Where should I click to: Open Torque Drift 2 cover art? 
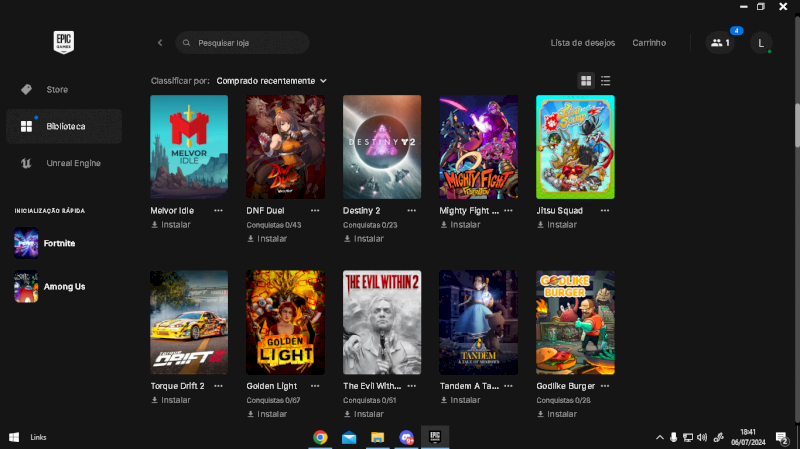(189, 322)
